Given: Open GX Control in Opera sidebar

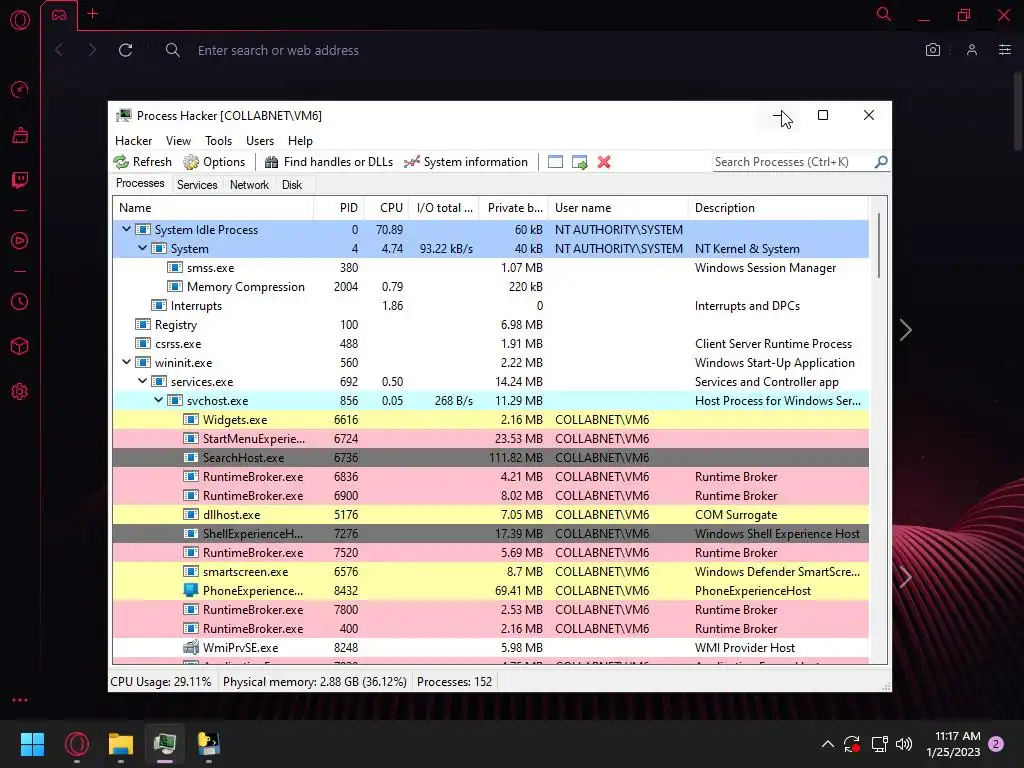Looking at the screenshot, I should coord(20,89).
